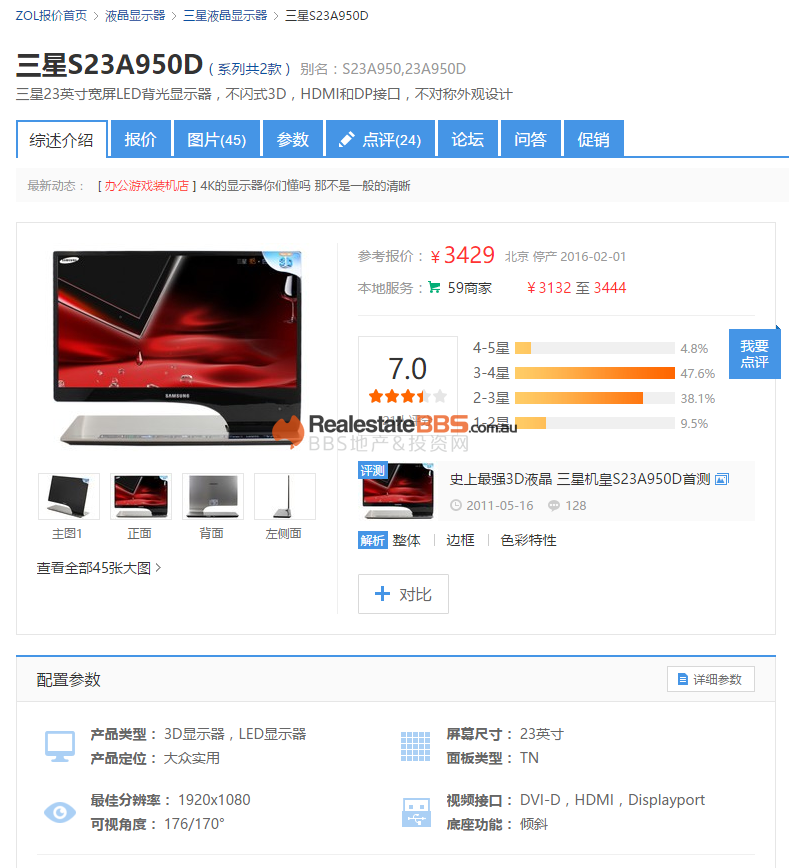The width and height of the screenshot is (789, 868).
Task: Click the plus icon in 对比 button
Action: click(381, 594)
